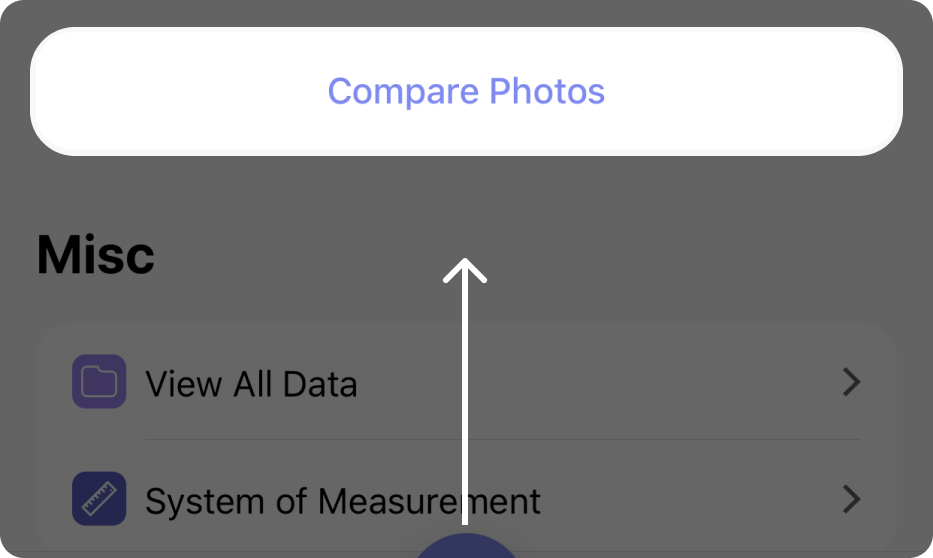
Task: Click the white upward arrow head
Action: pos(465,270)
